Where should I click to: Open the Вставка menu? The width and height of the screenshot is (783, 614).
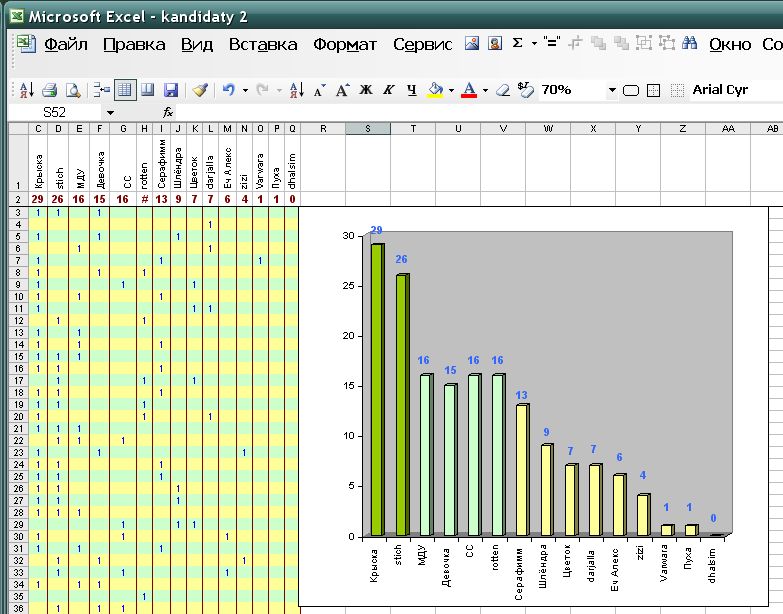pos(263,45)
